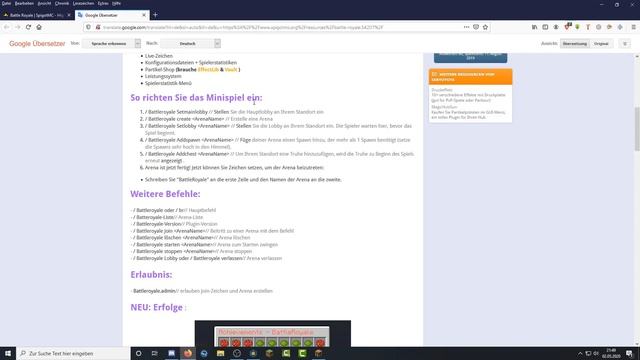Image resolution: width=640 pixels, height=360 pixels.
Task: Click the green download extension icon
Action: tap(577, 27)
